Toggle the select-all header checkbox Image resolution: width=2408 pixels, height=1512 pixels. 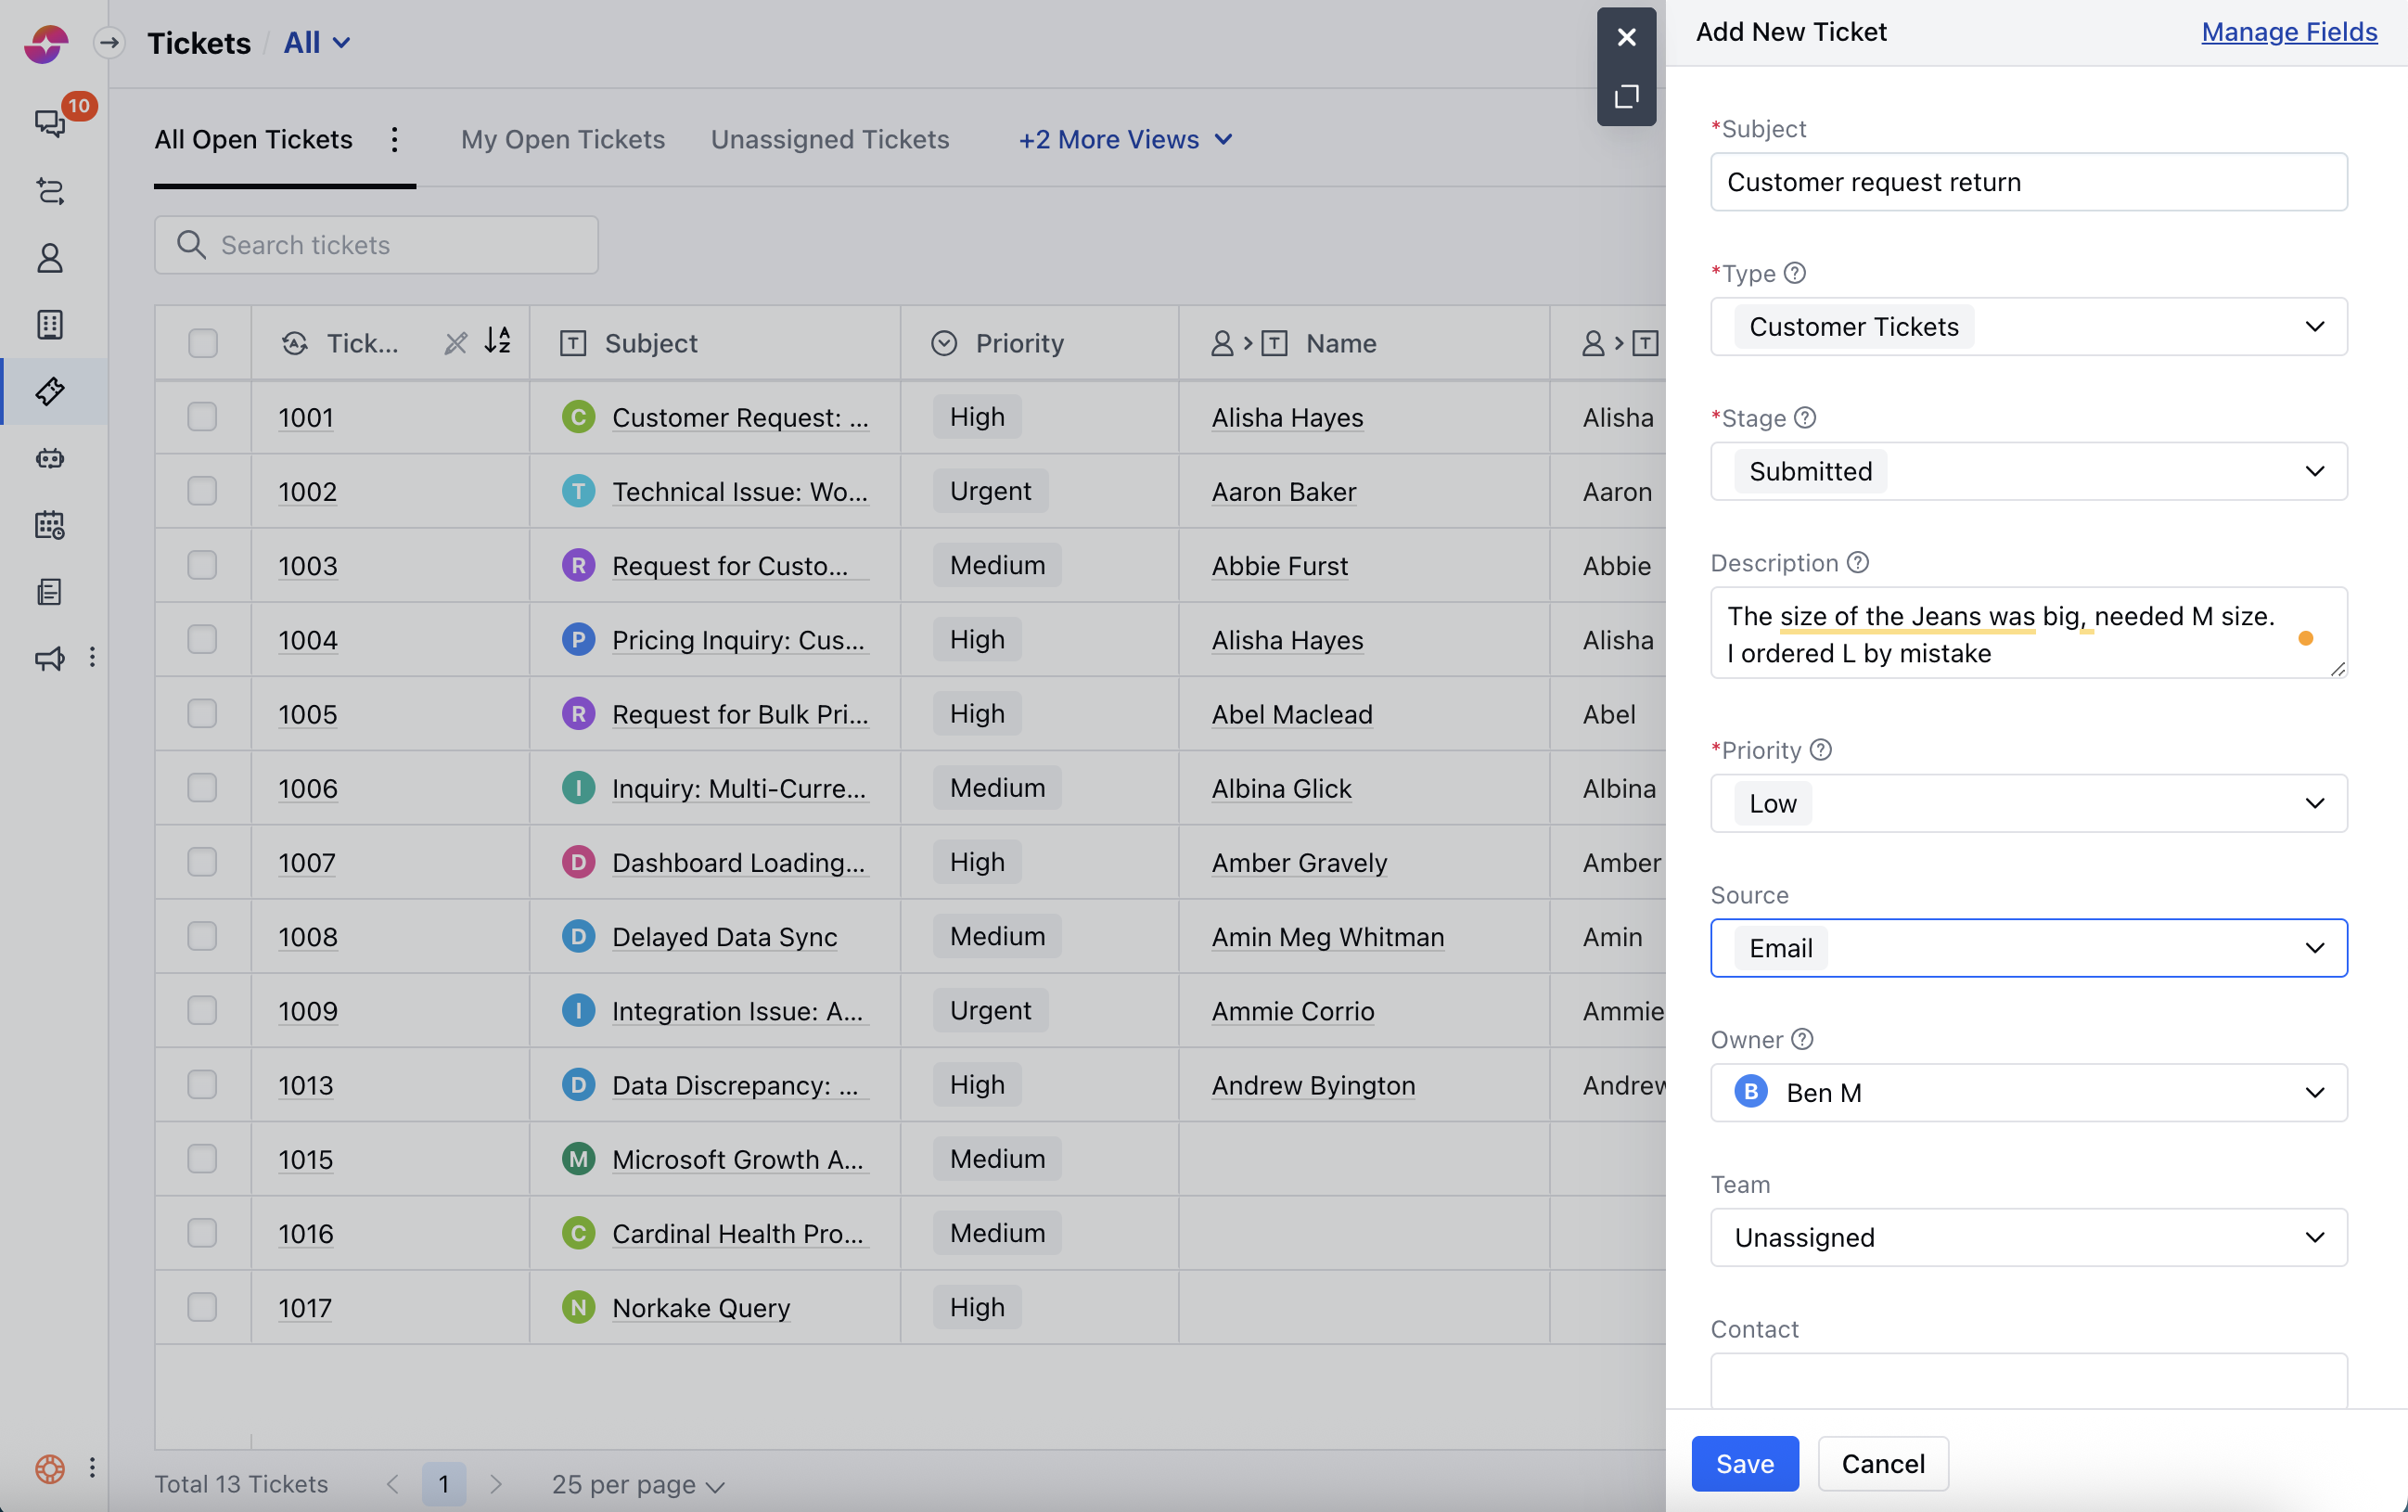(x=202, y=343)
